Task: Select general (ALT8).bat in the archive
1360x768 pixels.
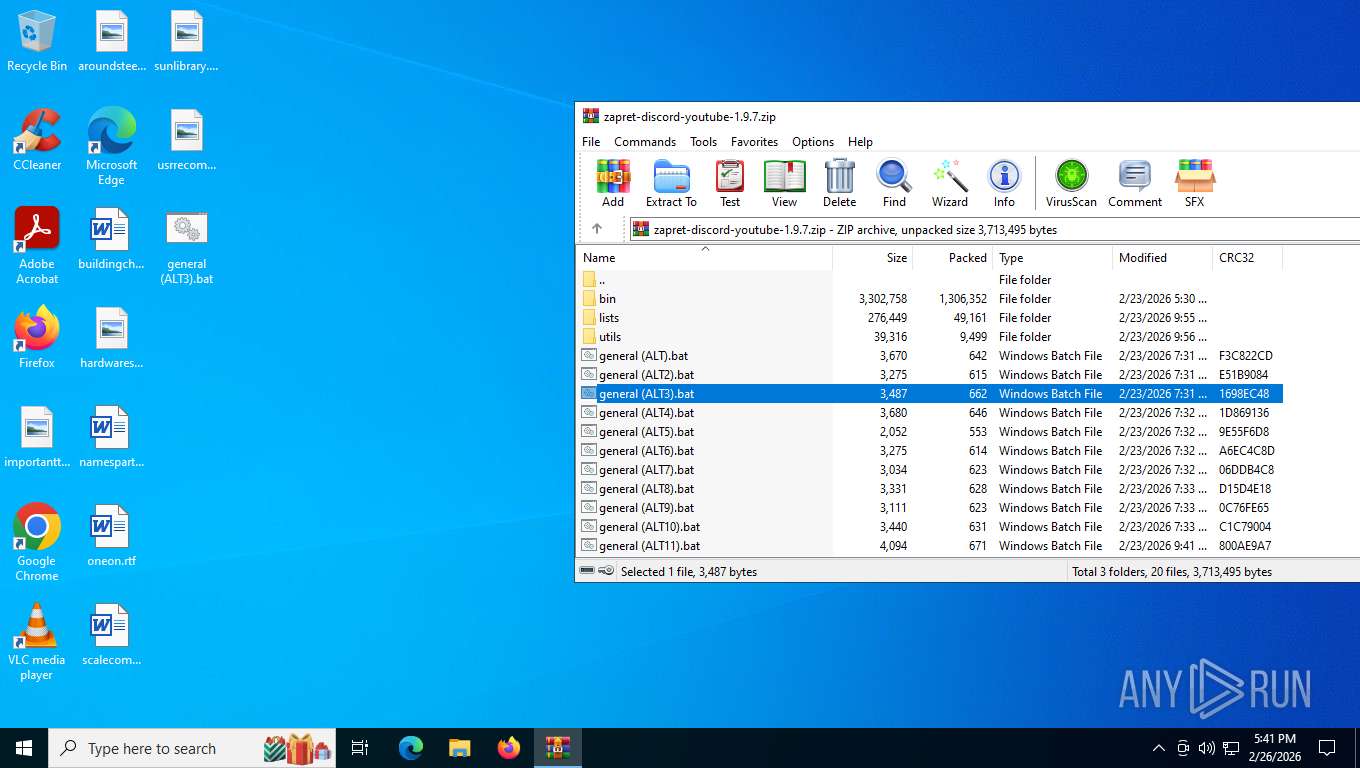Action: point(930,489)
